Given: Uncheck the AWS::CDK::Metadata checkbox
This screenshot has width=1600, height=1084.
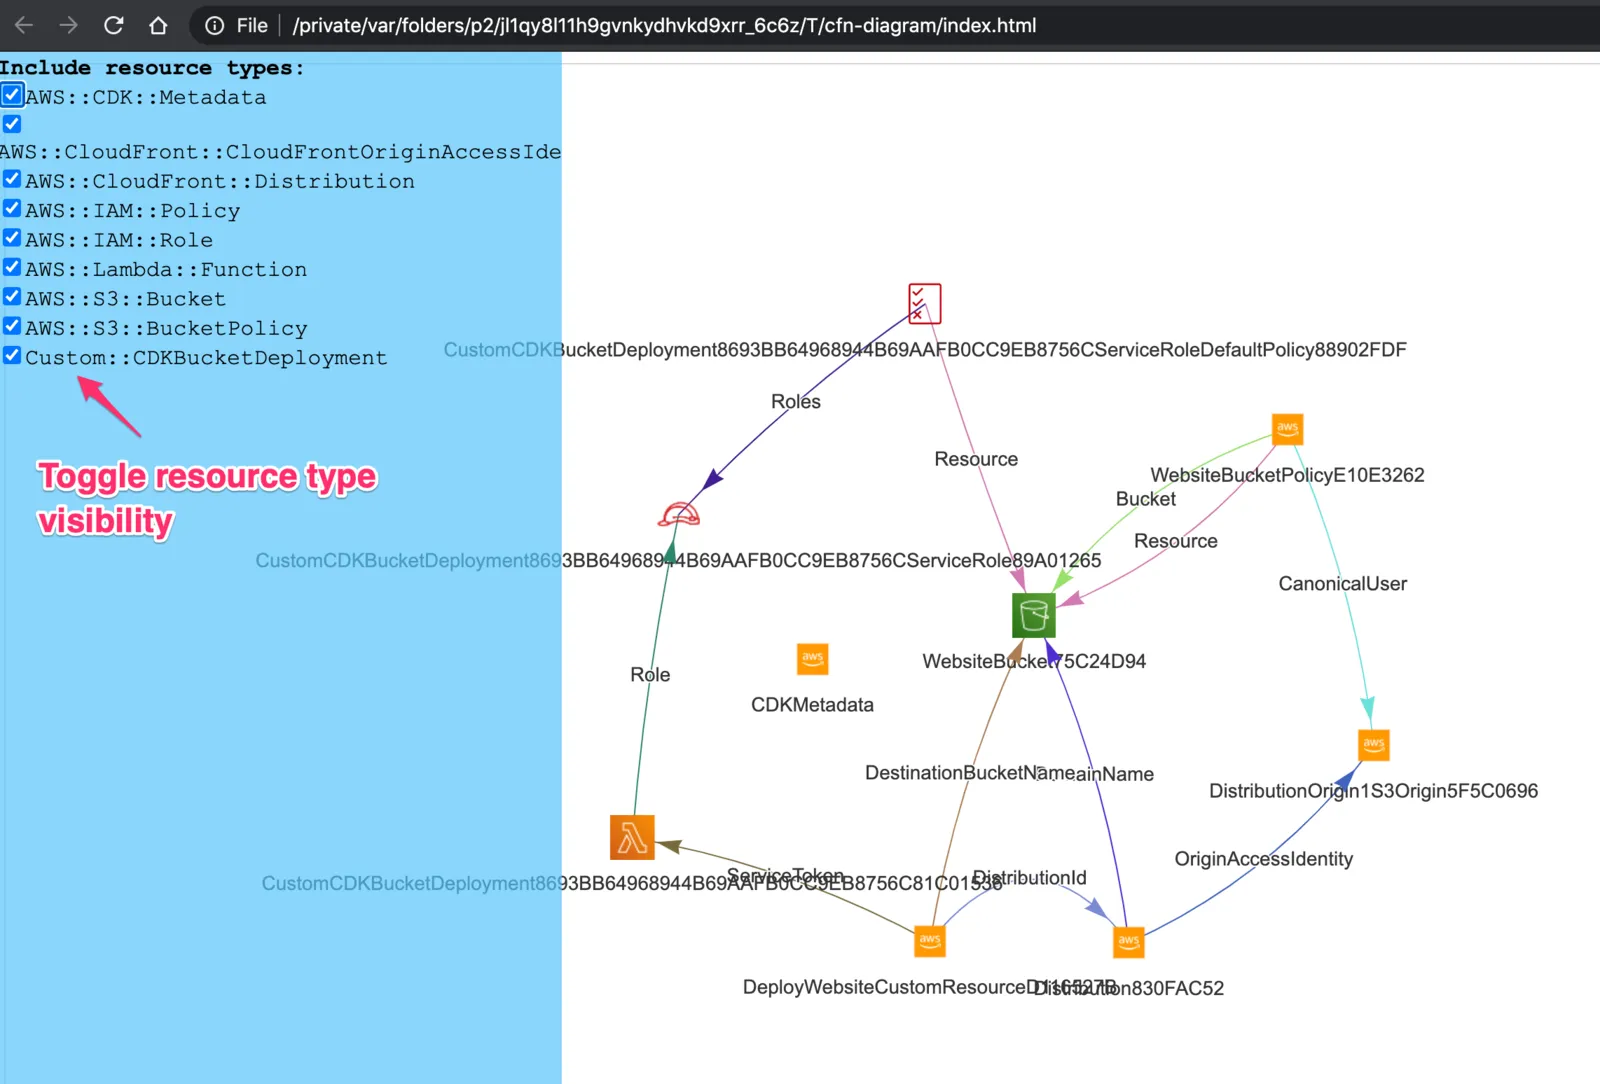Looking at the screenshot, I should pyautogui.click(x=12, y=95).
